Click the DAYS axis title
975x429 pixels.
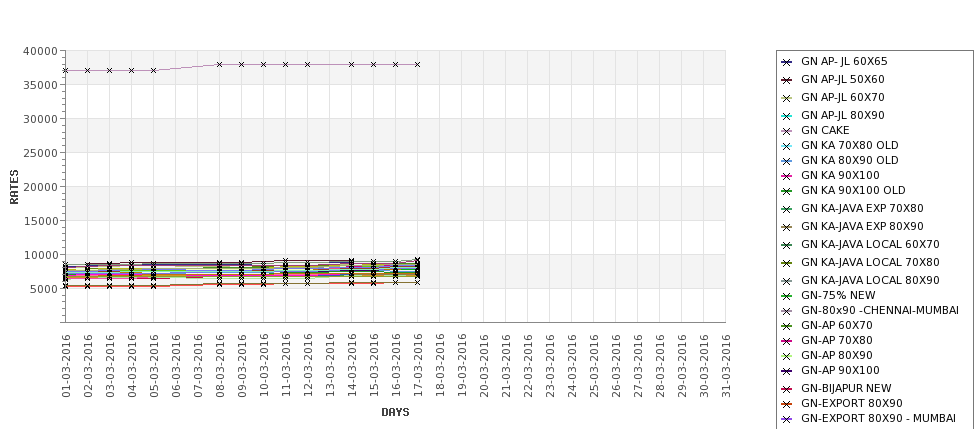click(x=395, y=412)
